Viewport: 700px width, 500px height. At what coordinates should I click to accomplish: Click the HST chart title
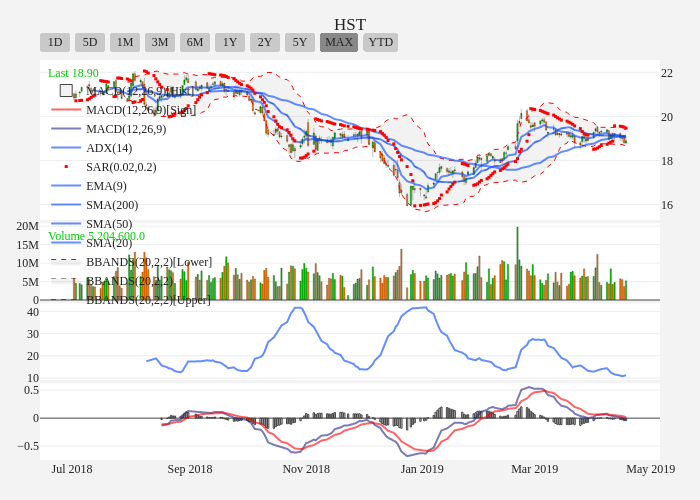(x=350, y=24)
